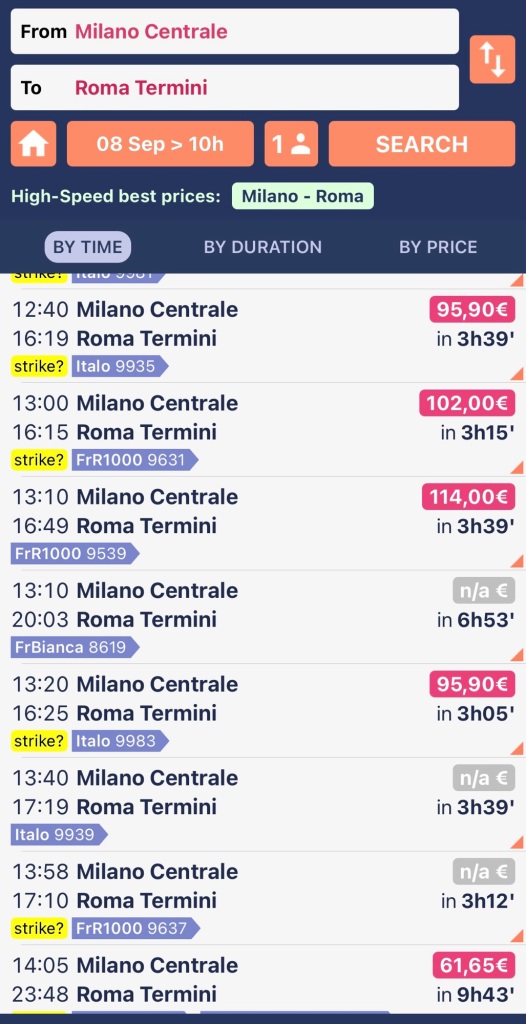Open the 08 Sep > 10h date picker

[x=160, y=144]
